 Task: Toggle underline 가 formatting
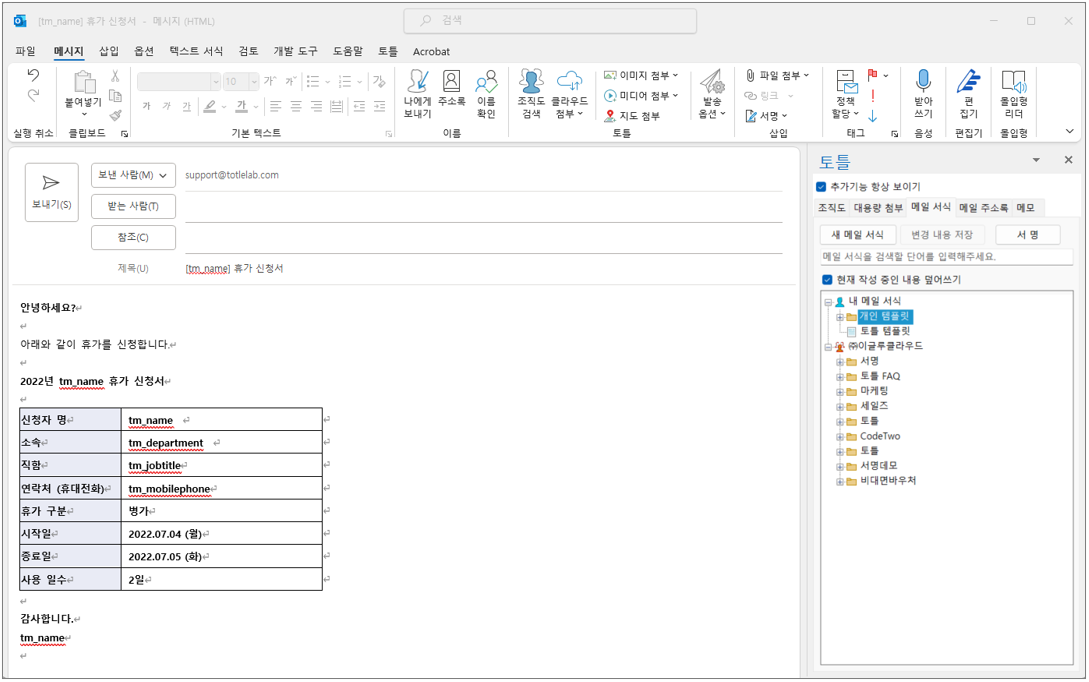187,106
